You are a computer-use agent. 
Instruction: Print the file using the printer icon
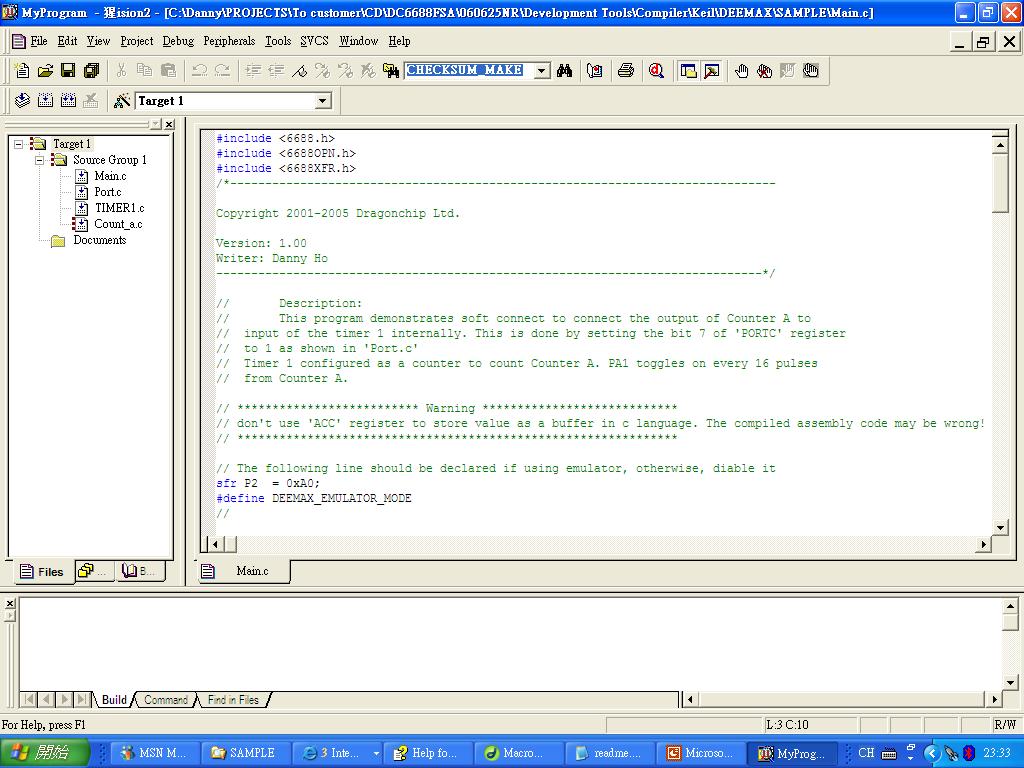[626, 71]
